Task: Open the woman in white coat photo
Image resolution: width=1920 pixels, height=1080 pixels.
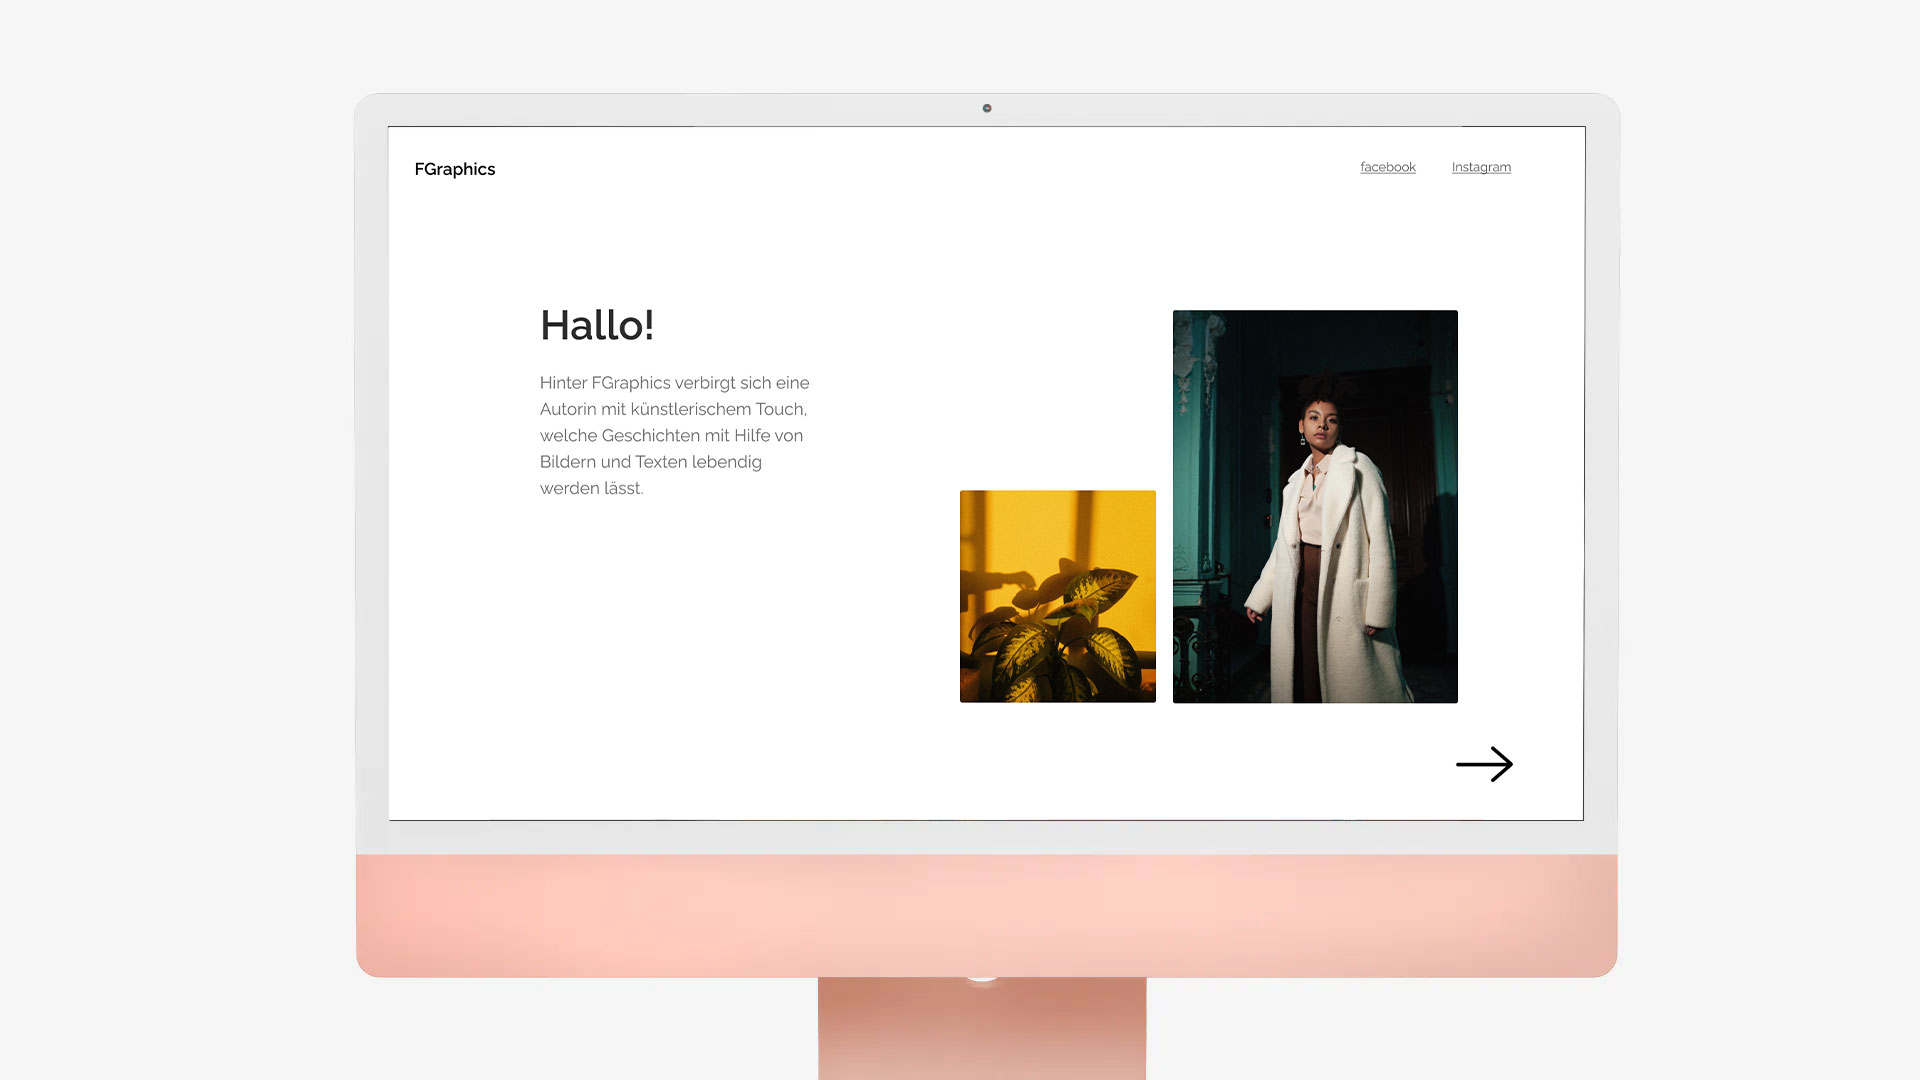Action: click(1315, 506)
